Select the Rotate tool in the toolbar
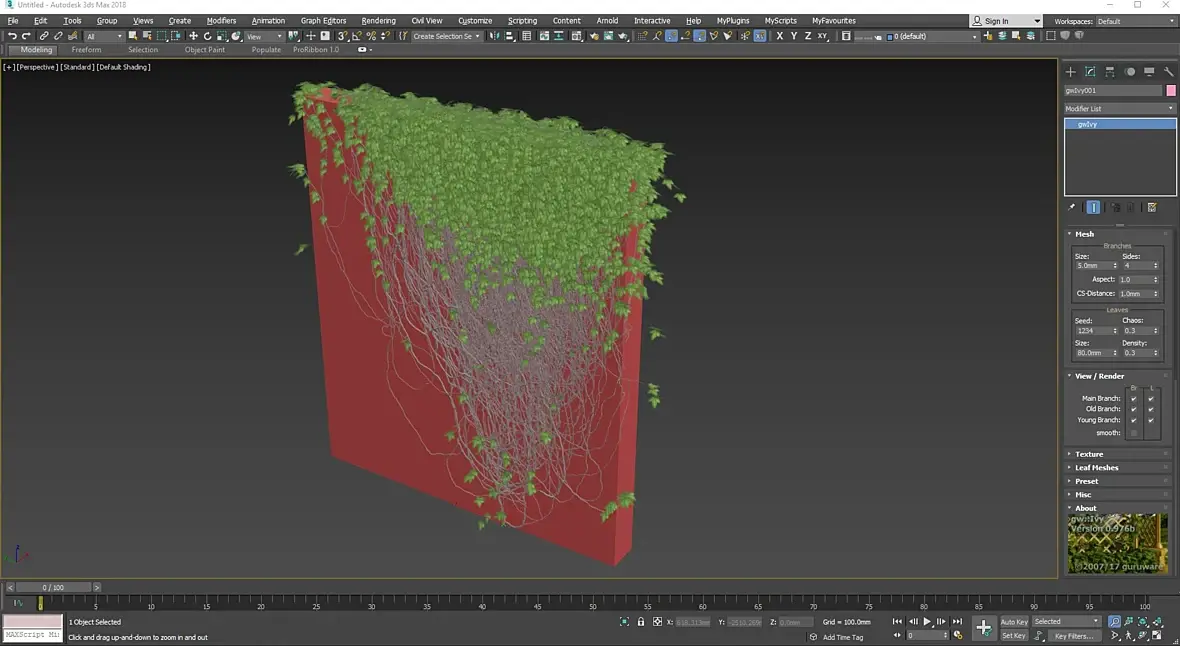Viewport: 1180px width, 646px height. (207, 36)
